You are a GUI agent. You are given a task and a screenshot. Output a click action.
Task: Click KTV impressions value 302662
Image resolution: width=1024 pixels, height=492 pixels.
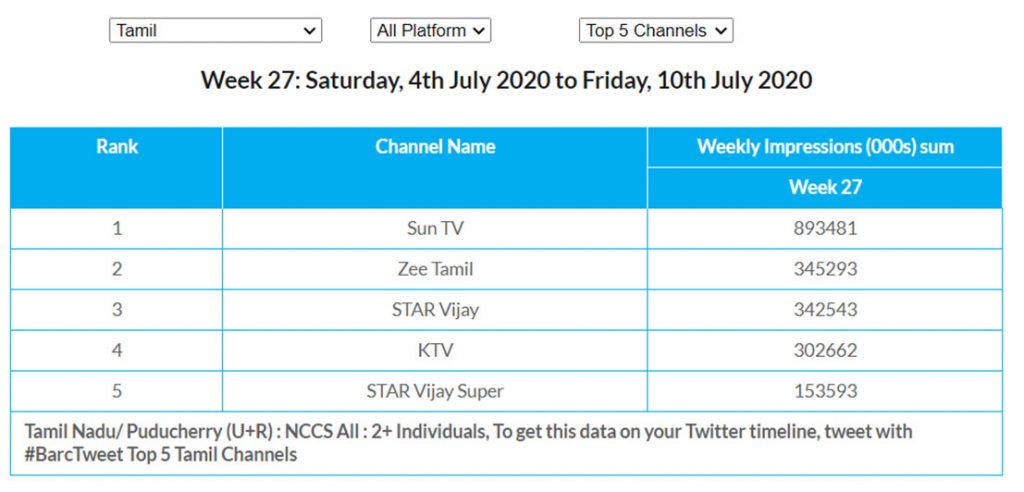pyautogui.click(x=825, y=351)
